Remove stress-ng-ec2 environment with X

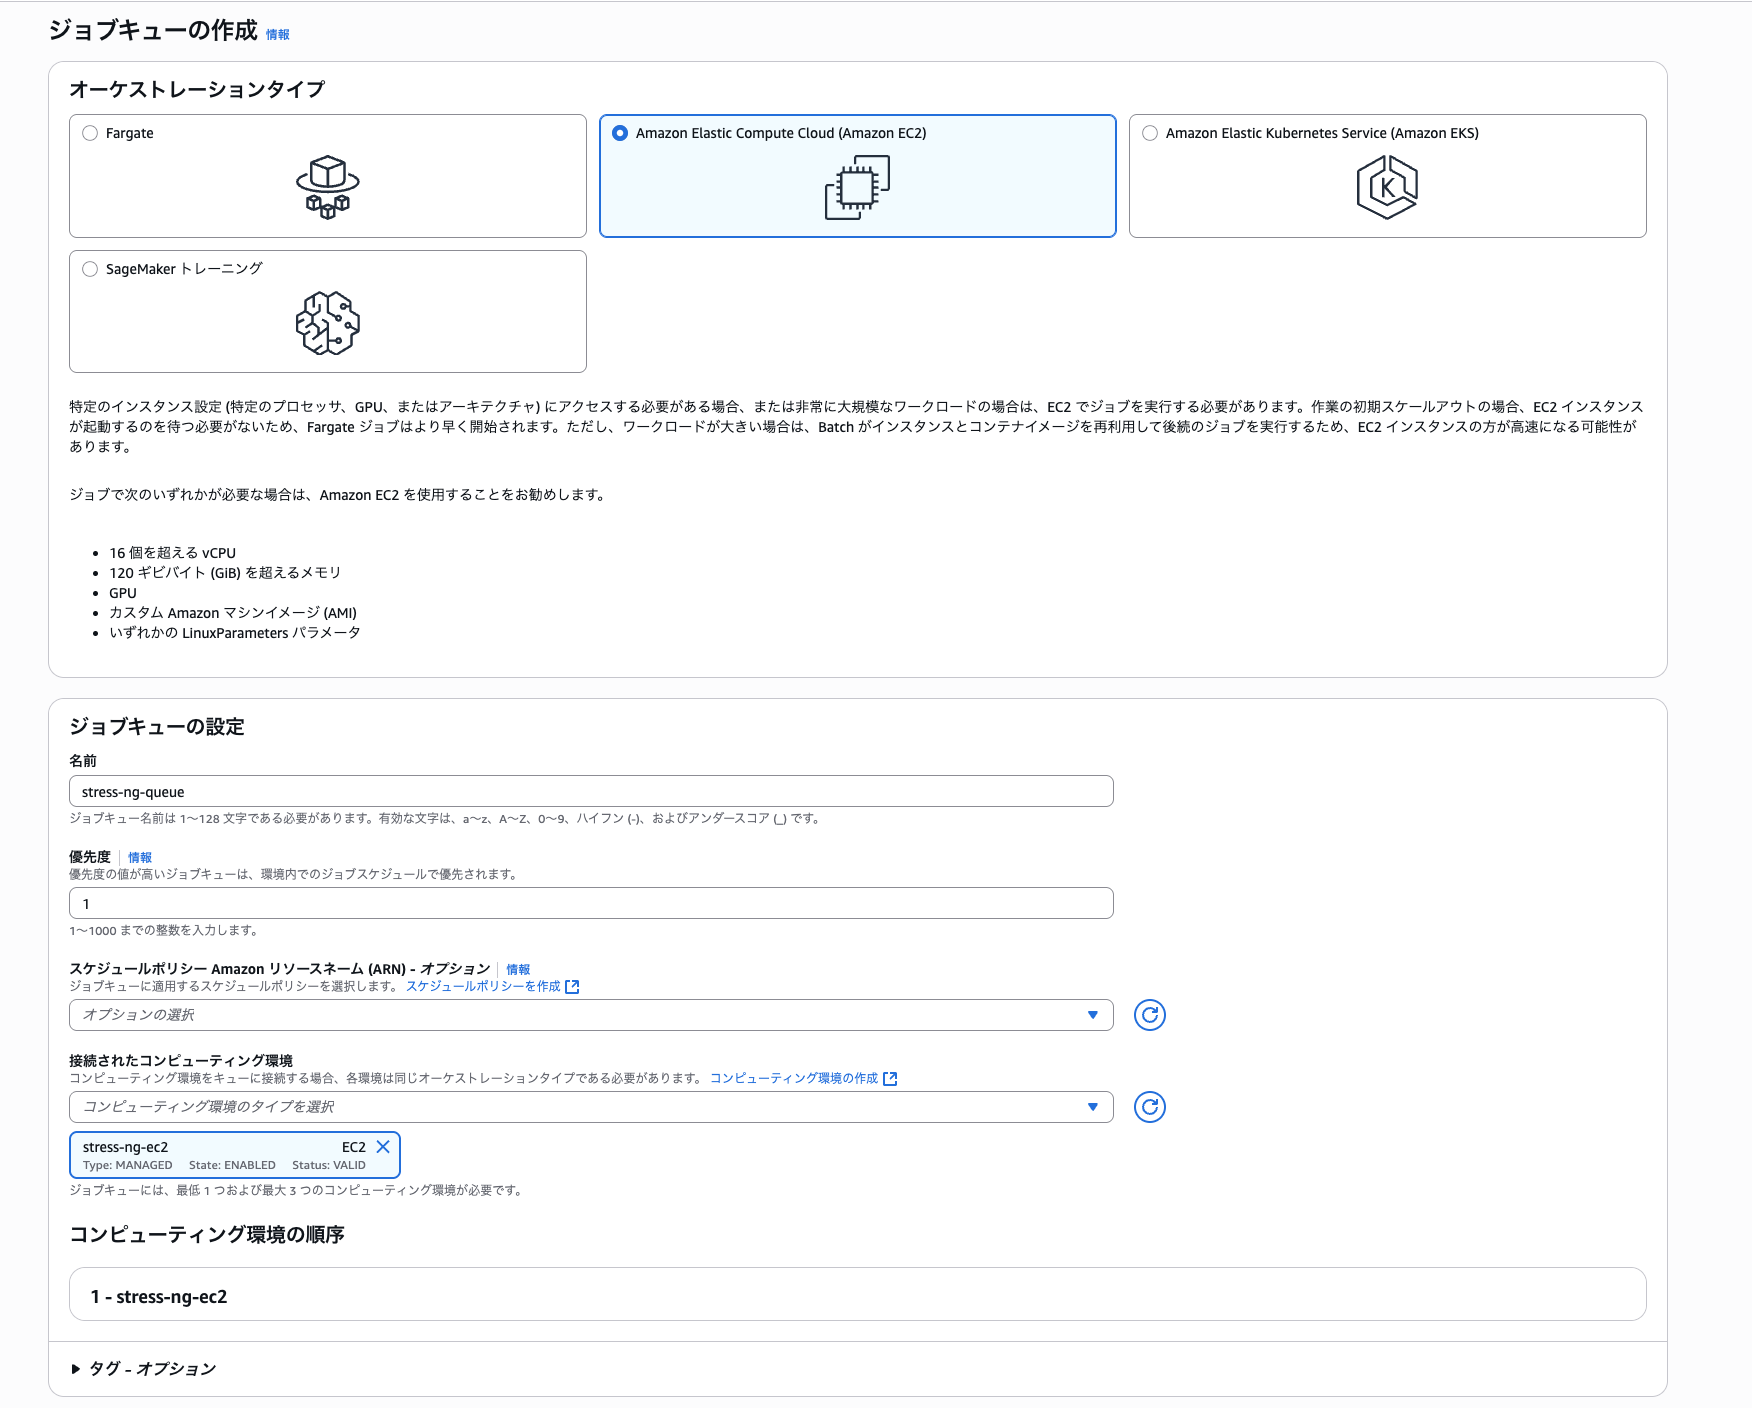click(383, 1147)
